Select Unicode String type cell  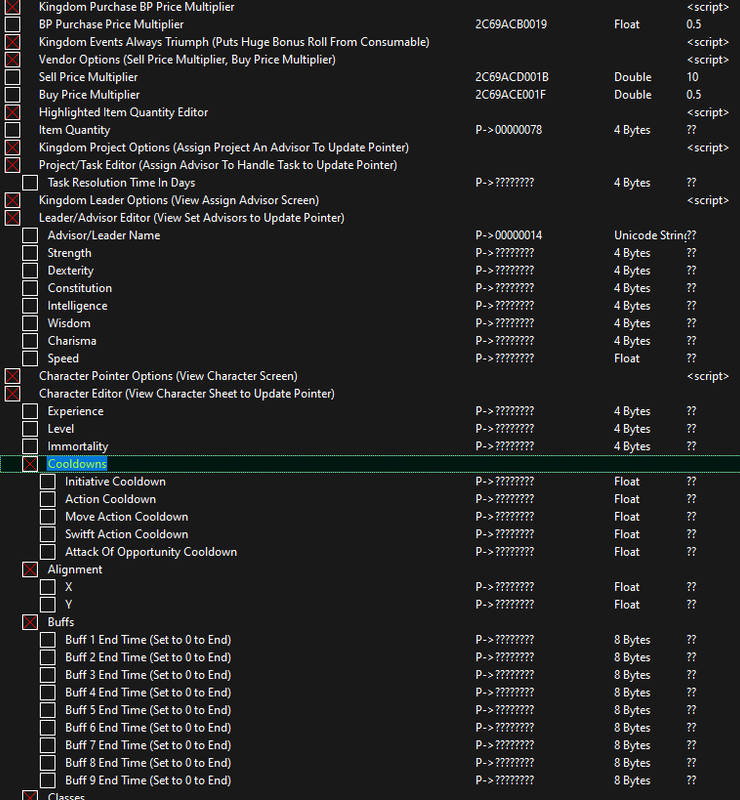click(650, 235)
